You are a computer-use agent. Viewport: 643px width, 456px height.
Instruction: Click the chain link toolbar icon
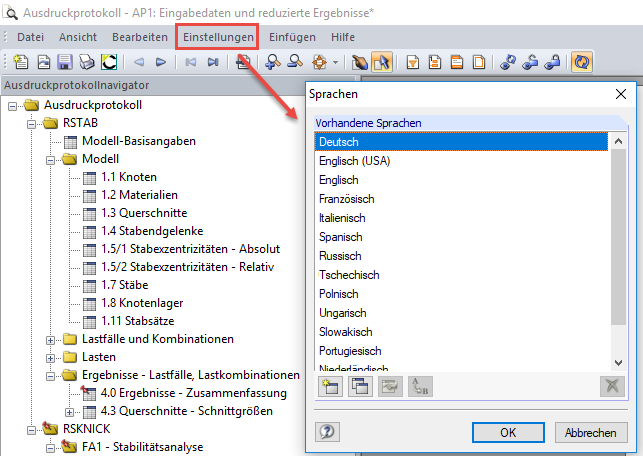click(x=508, y=62)
